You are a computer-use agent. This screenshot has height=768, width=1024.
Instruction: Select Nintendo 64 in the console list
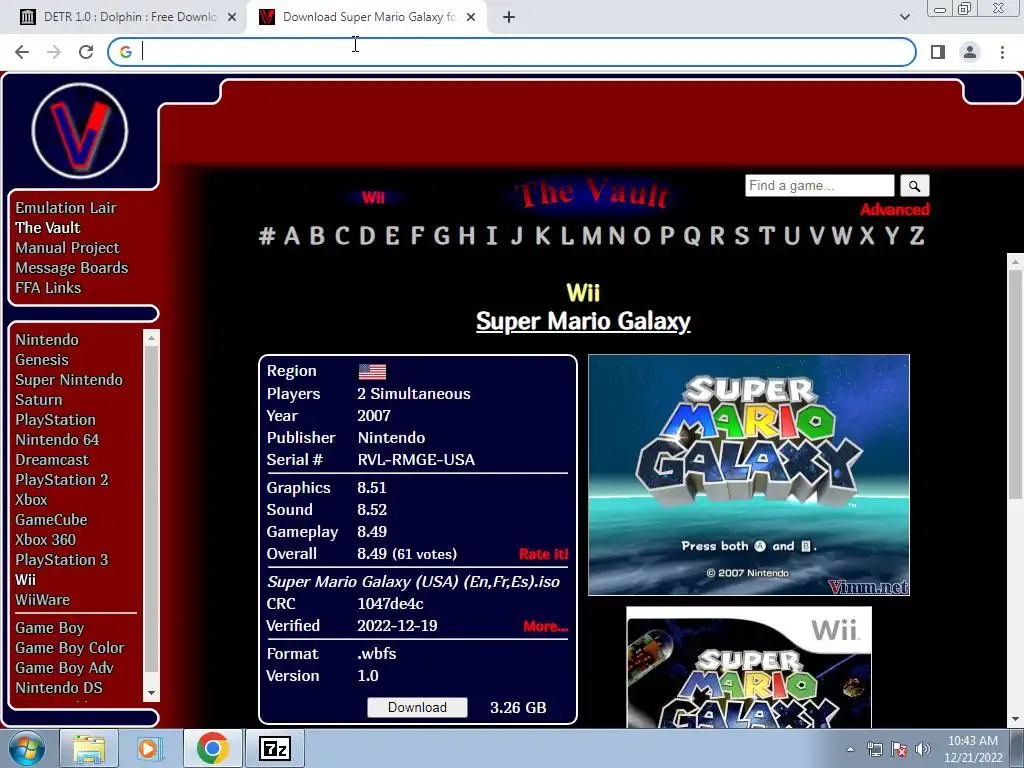(x=57, y=440)
